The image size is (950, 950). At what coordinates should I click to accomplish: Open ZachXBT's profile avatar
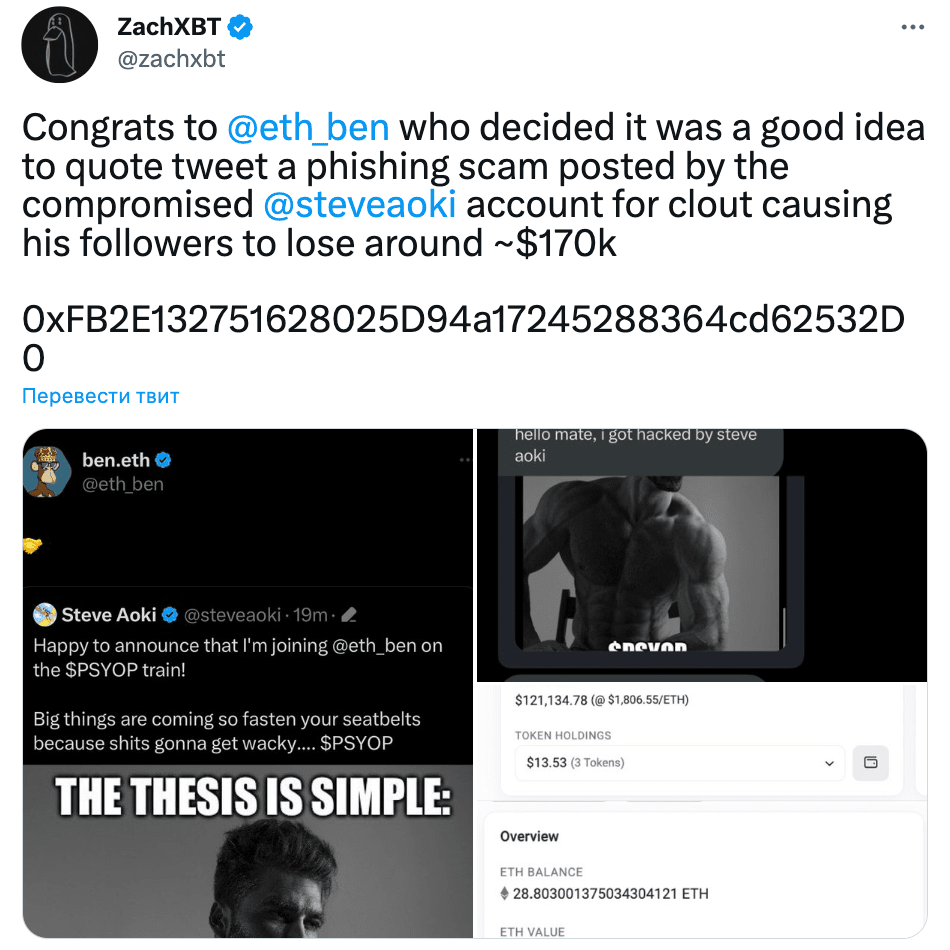(57, 45)
